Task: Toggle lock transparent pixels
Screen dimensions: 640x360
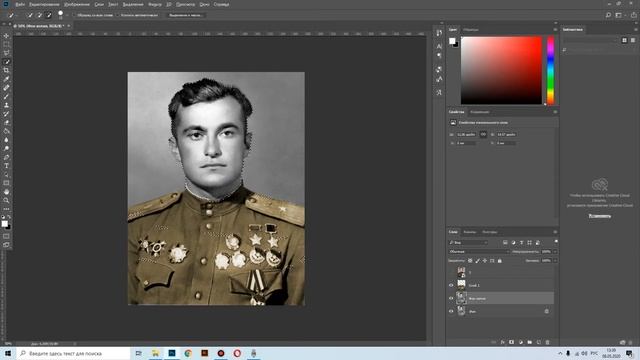Action: click(470, 260)
